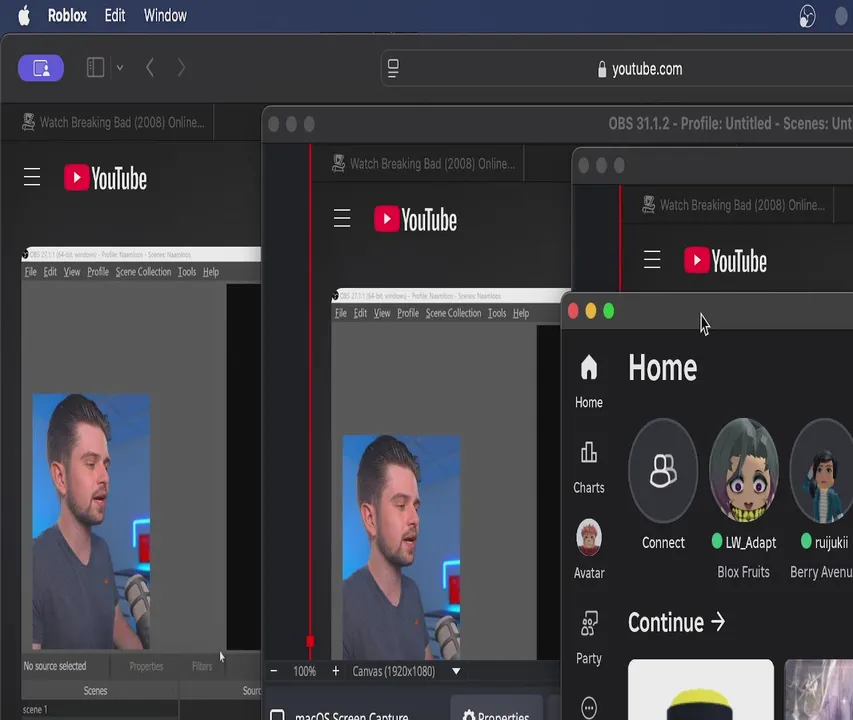Image resolution: width=853 pixels, height=720 pixels.
Task: Go forward with Safari forward arrow
Action: click(181, 67)
